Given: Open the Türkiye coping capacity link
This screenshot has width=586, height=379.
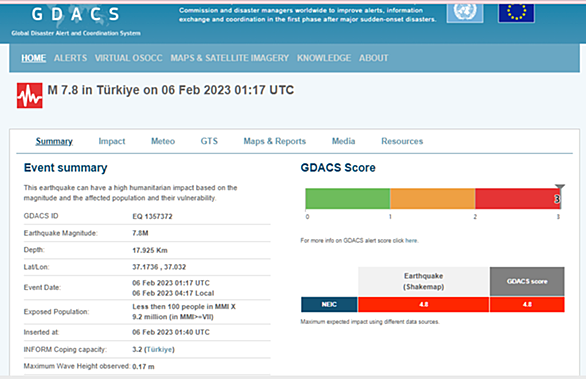Looking at the screenshot, I should coord(159,349).
